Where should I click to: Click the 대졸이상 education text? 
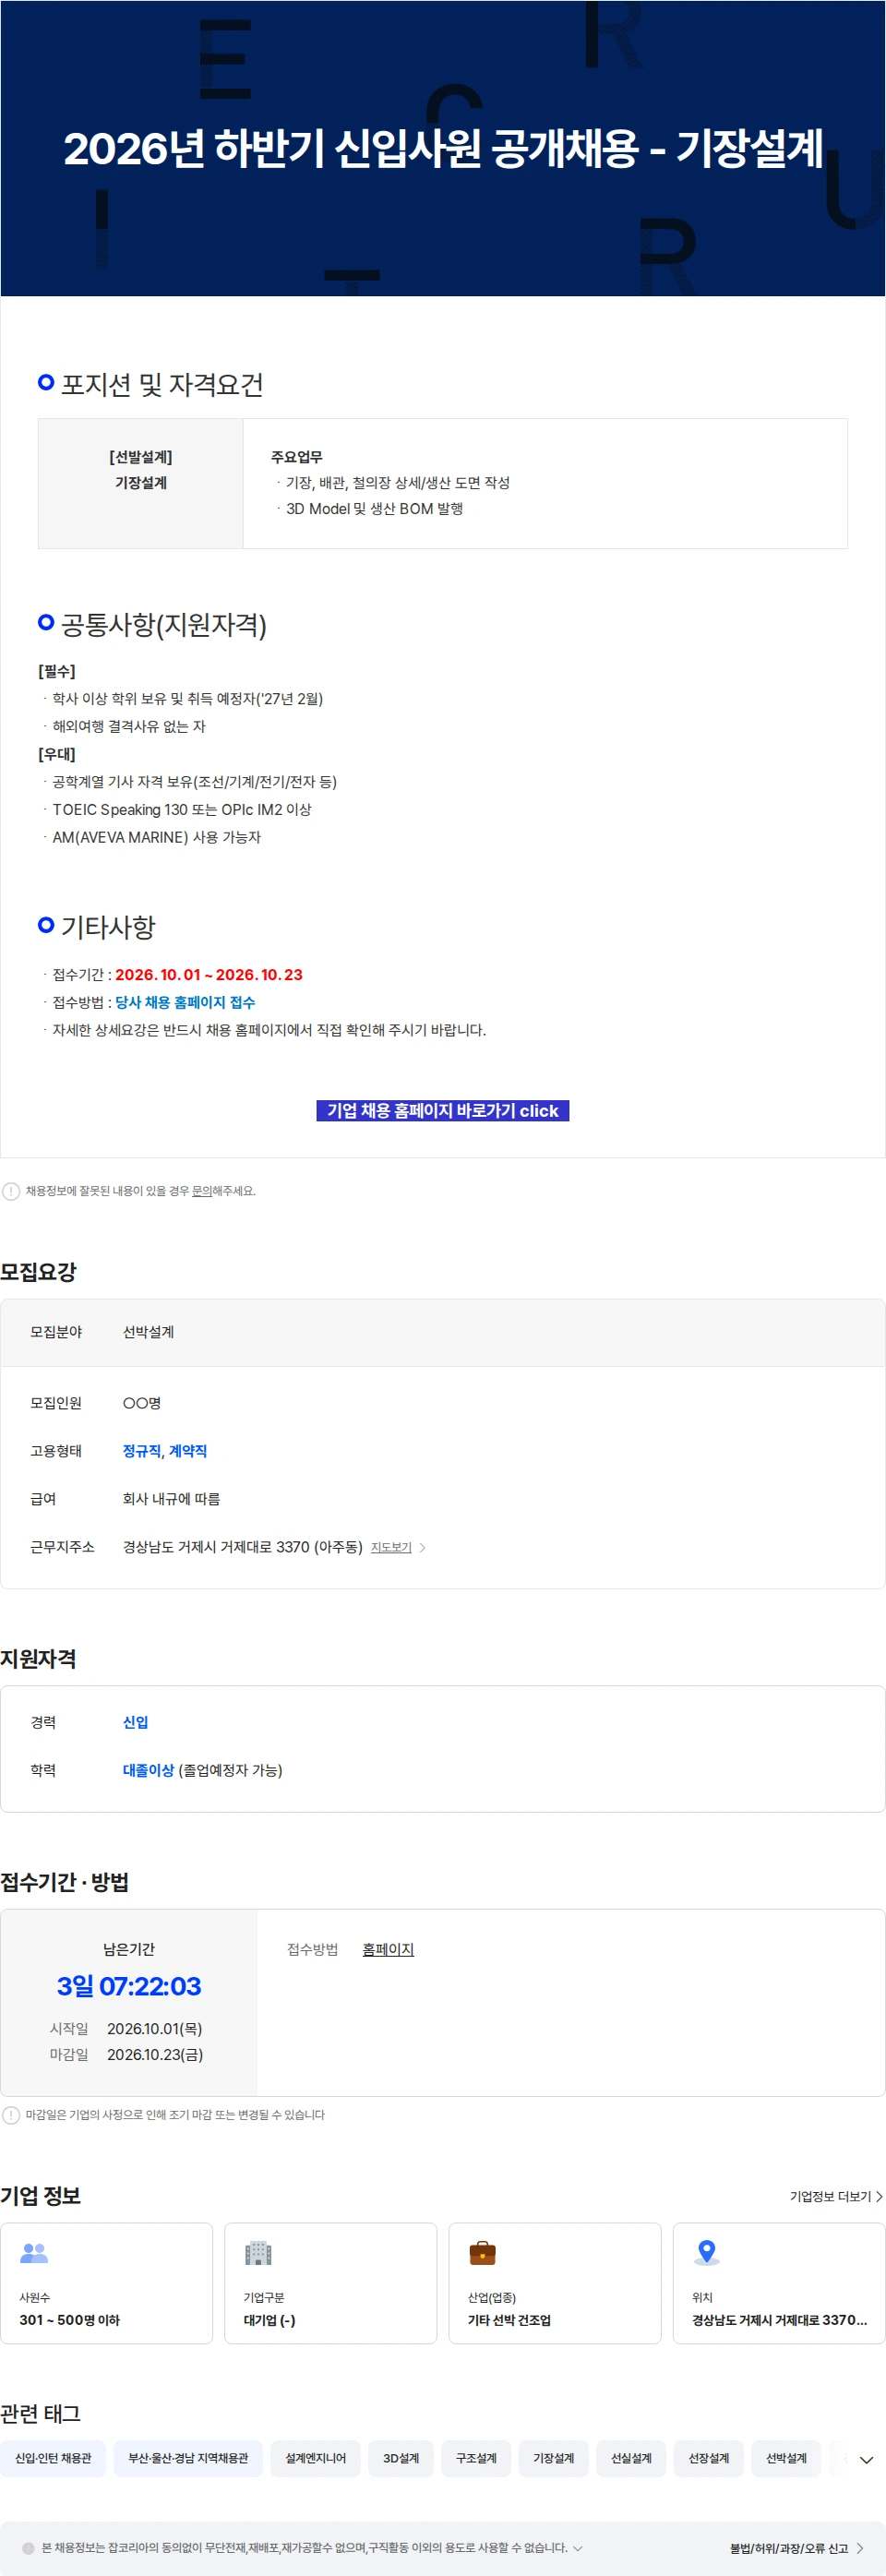[148, 1770]
